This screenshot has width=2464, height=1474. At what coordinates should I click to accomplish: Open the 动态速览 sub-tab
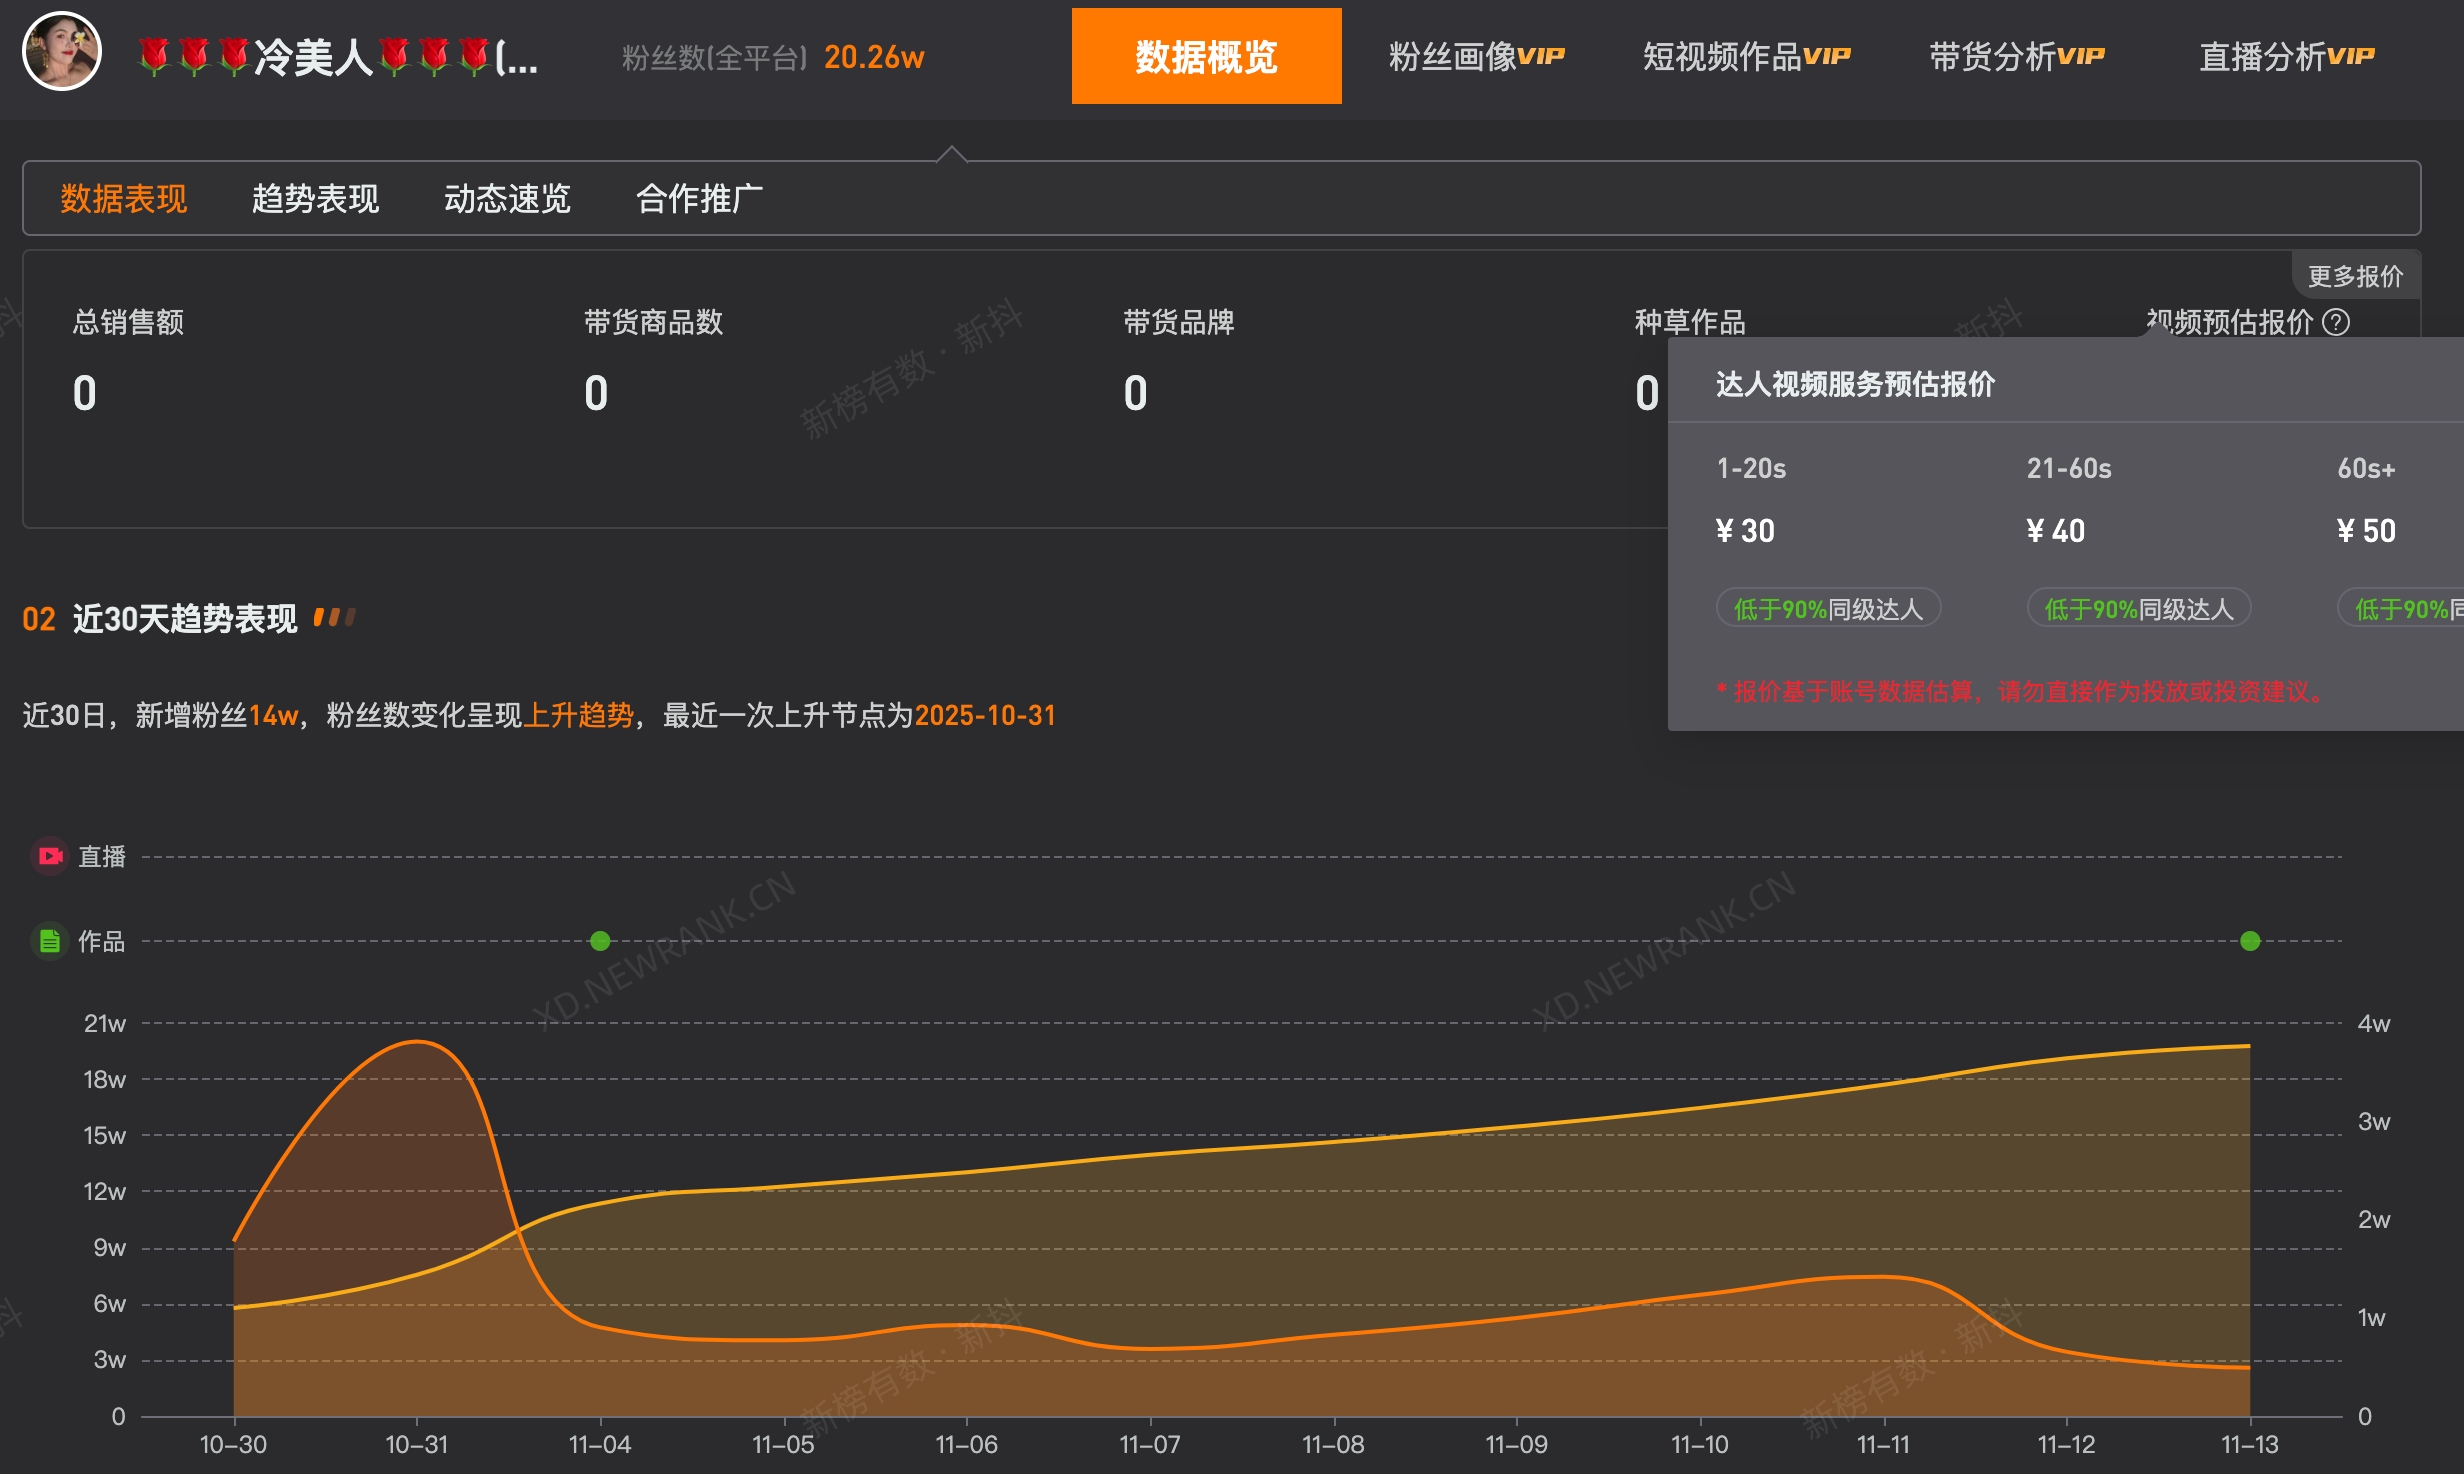point(507,199)
